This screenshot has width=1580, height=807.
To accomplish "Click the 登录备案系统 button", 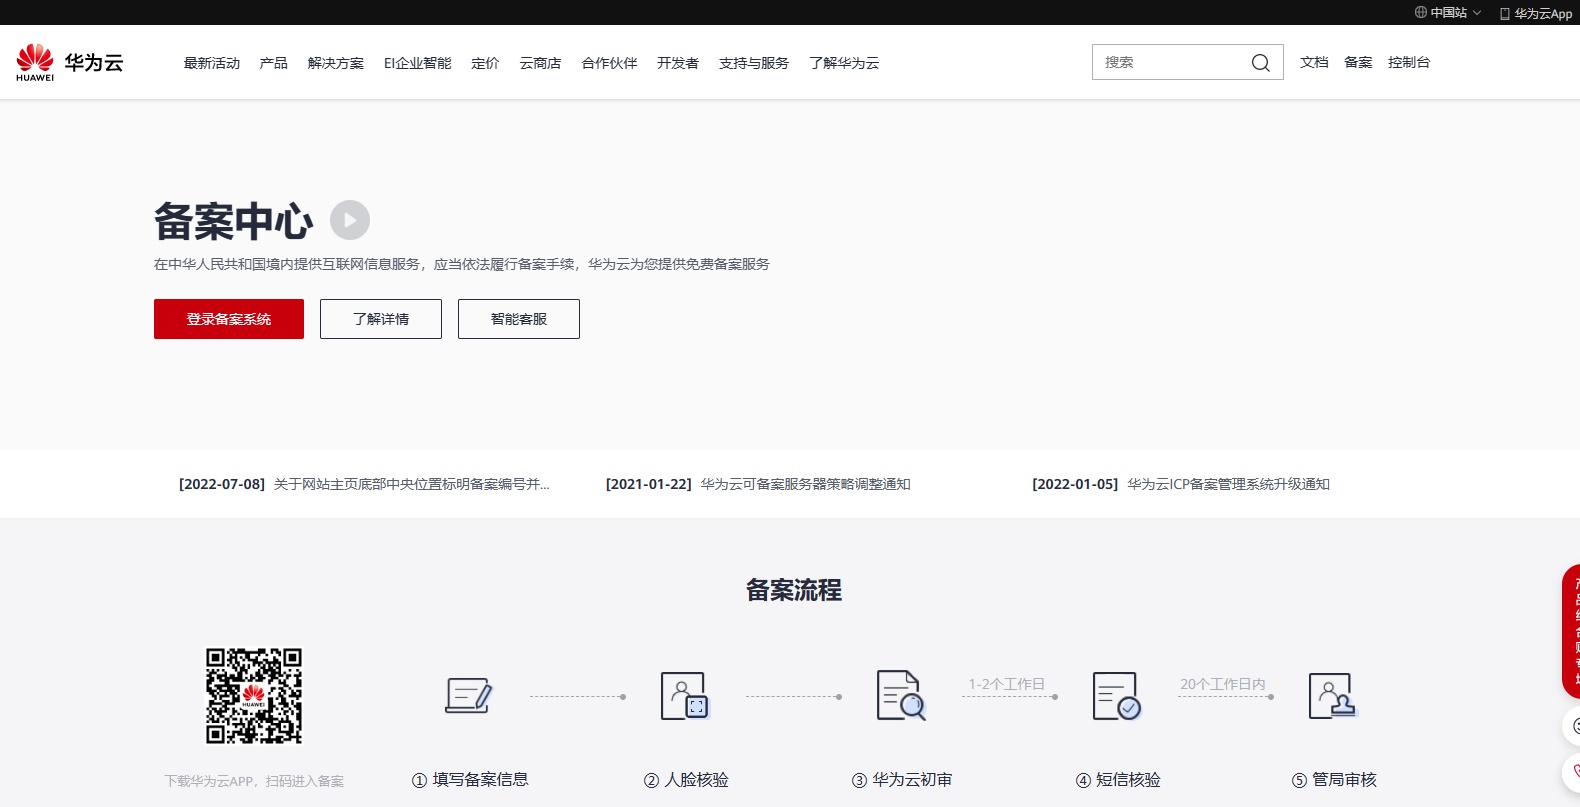I will point(229,319).
